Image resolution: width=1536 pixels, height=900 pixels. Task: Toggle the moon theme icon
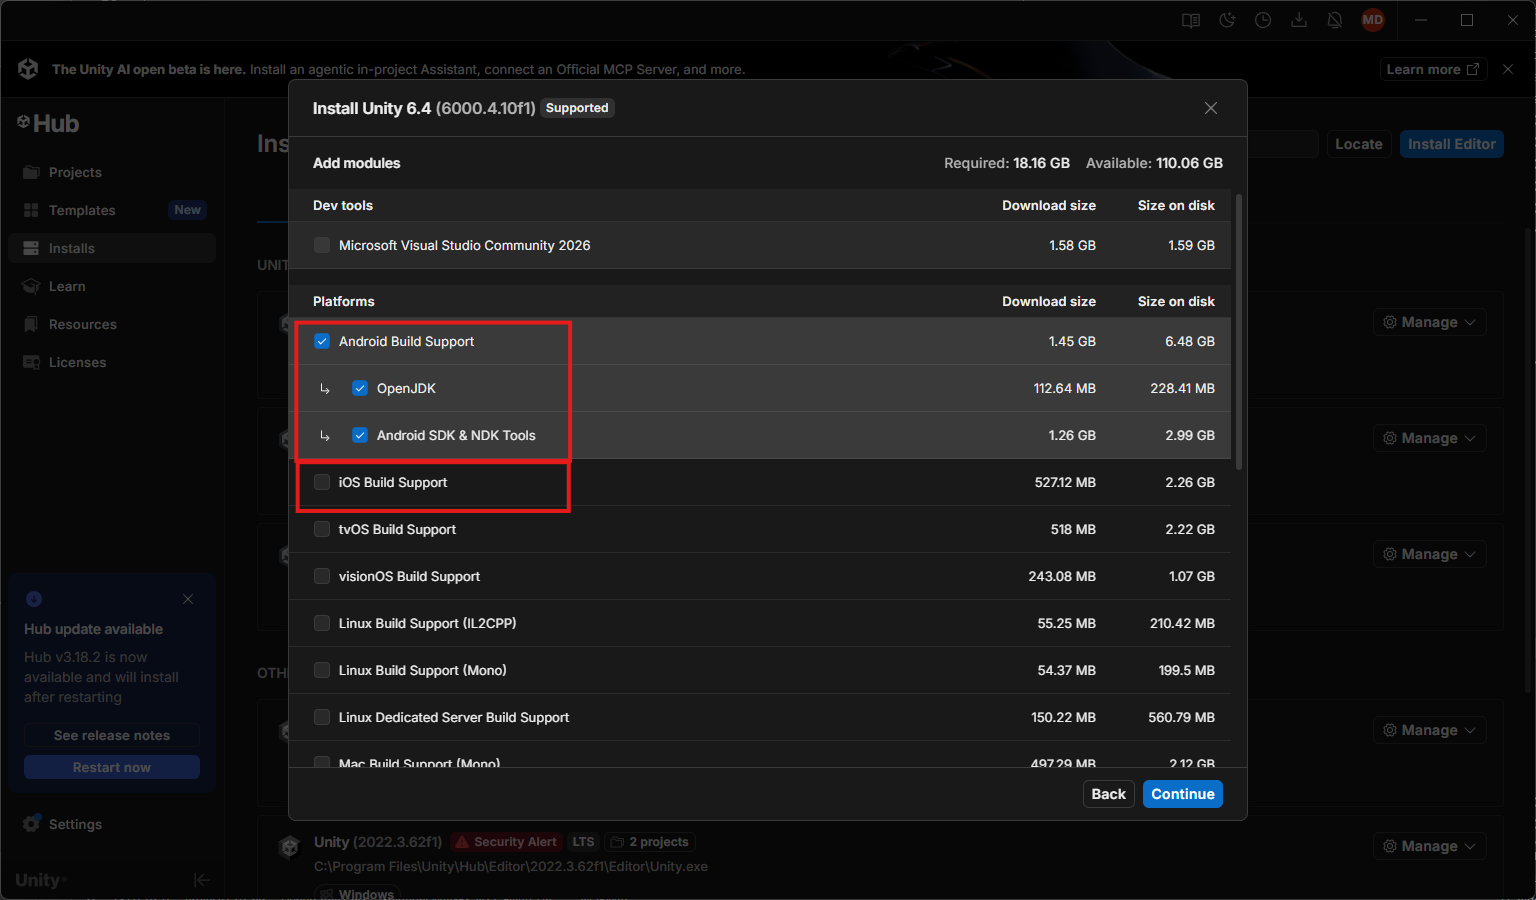(1227, 20)
